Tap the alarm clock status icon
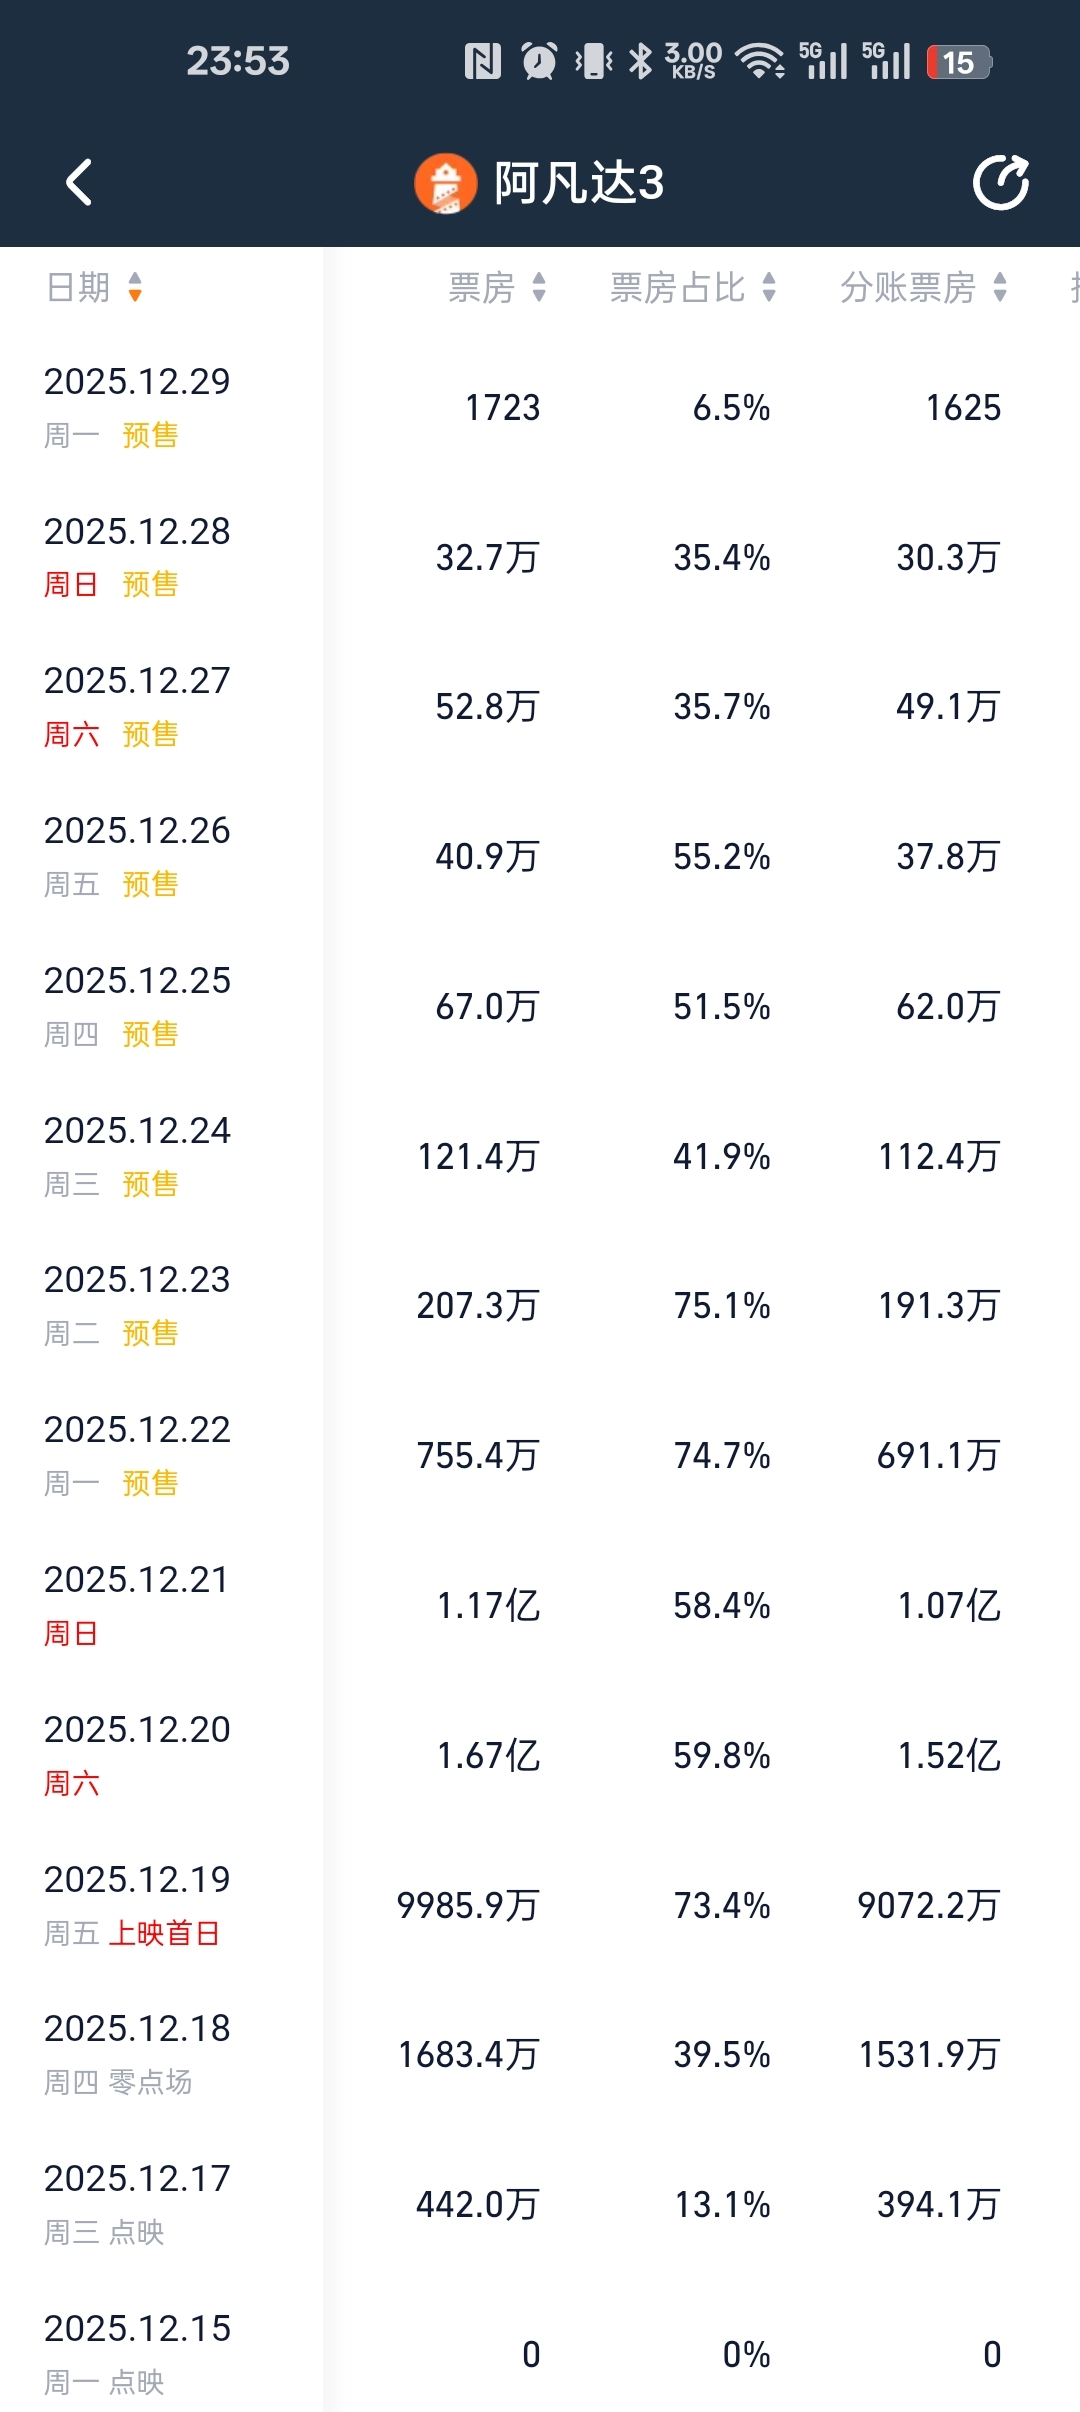The height and width of the screenshot is (2412, 1080). 539,62
